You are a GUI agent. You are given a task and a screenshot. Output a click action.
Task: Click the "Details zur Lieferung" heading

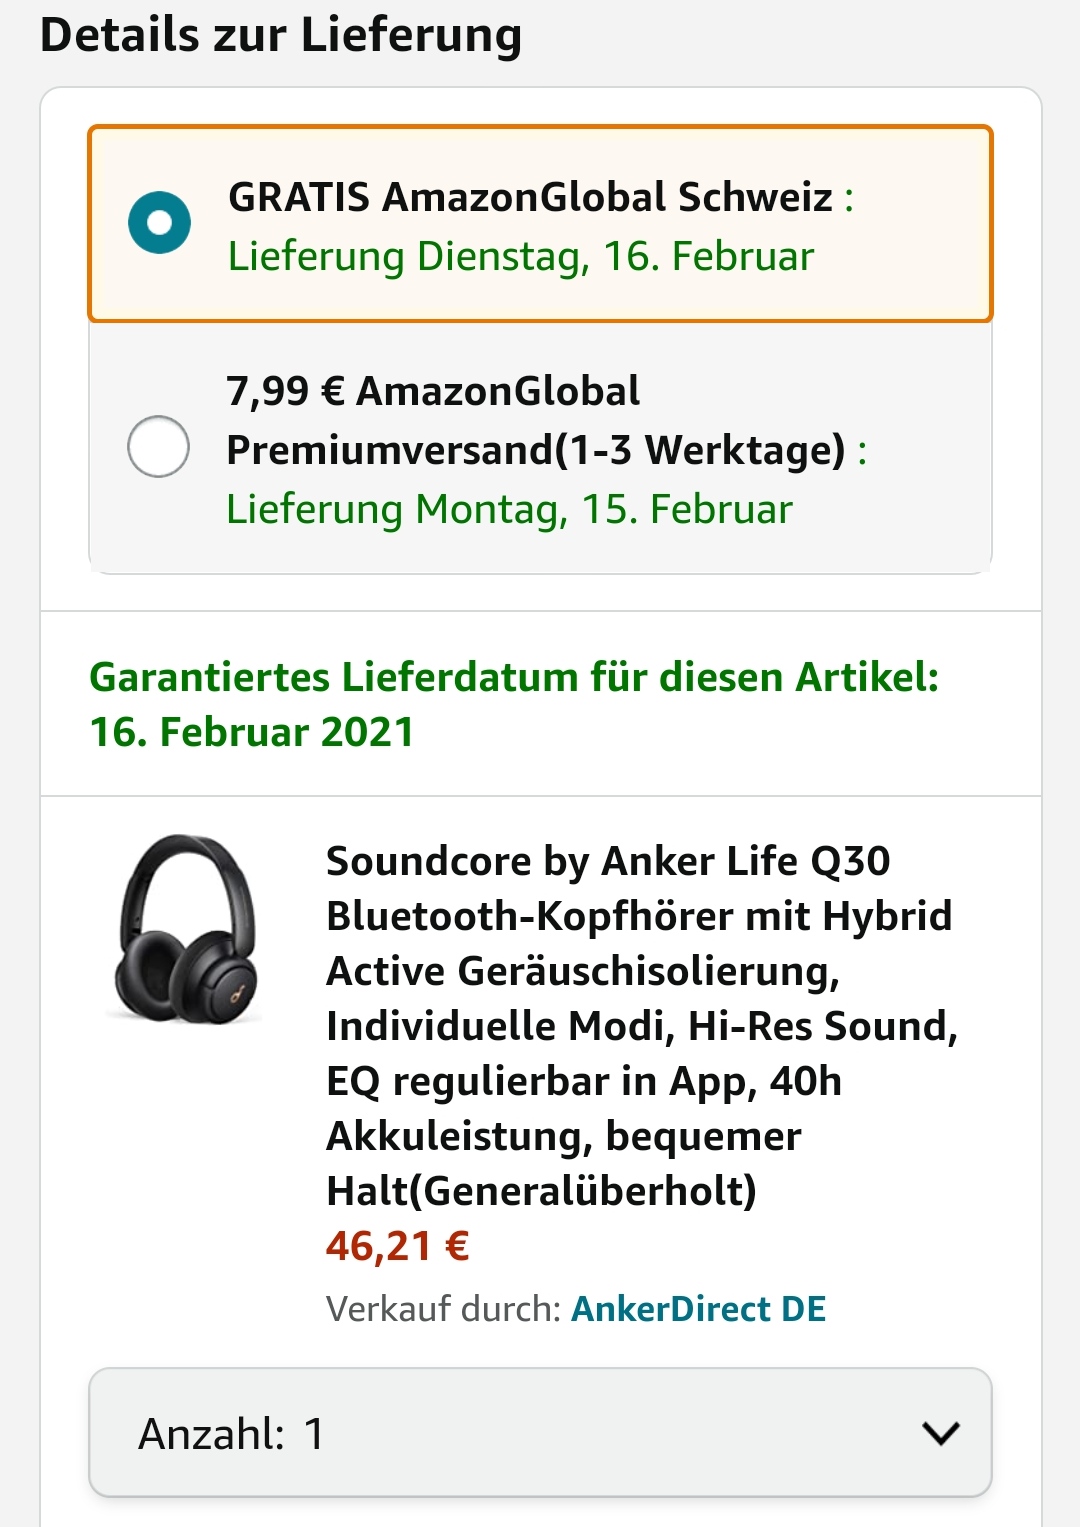(x=281, y=35)
